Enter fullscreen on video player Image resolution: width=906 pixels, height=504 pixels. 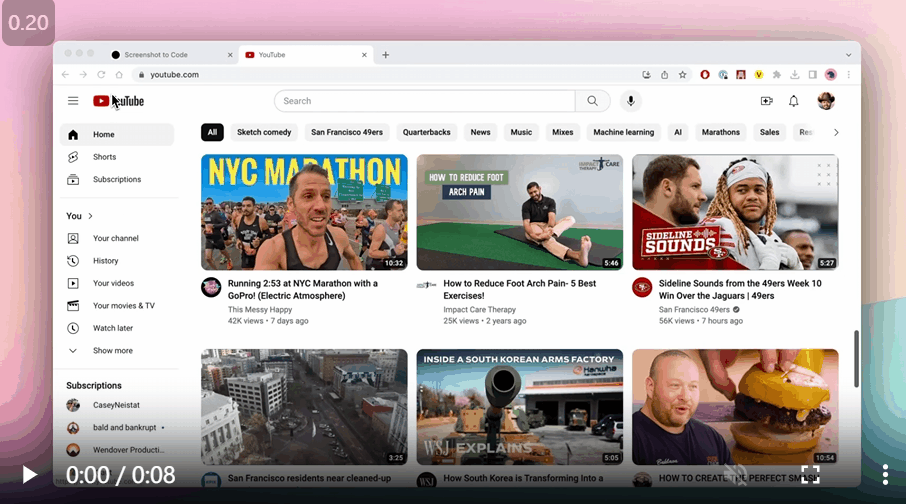(810, 475)
